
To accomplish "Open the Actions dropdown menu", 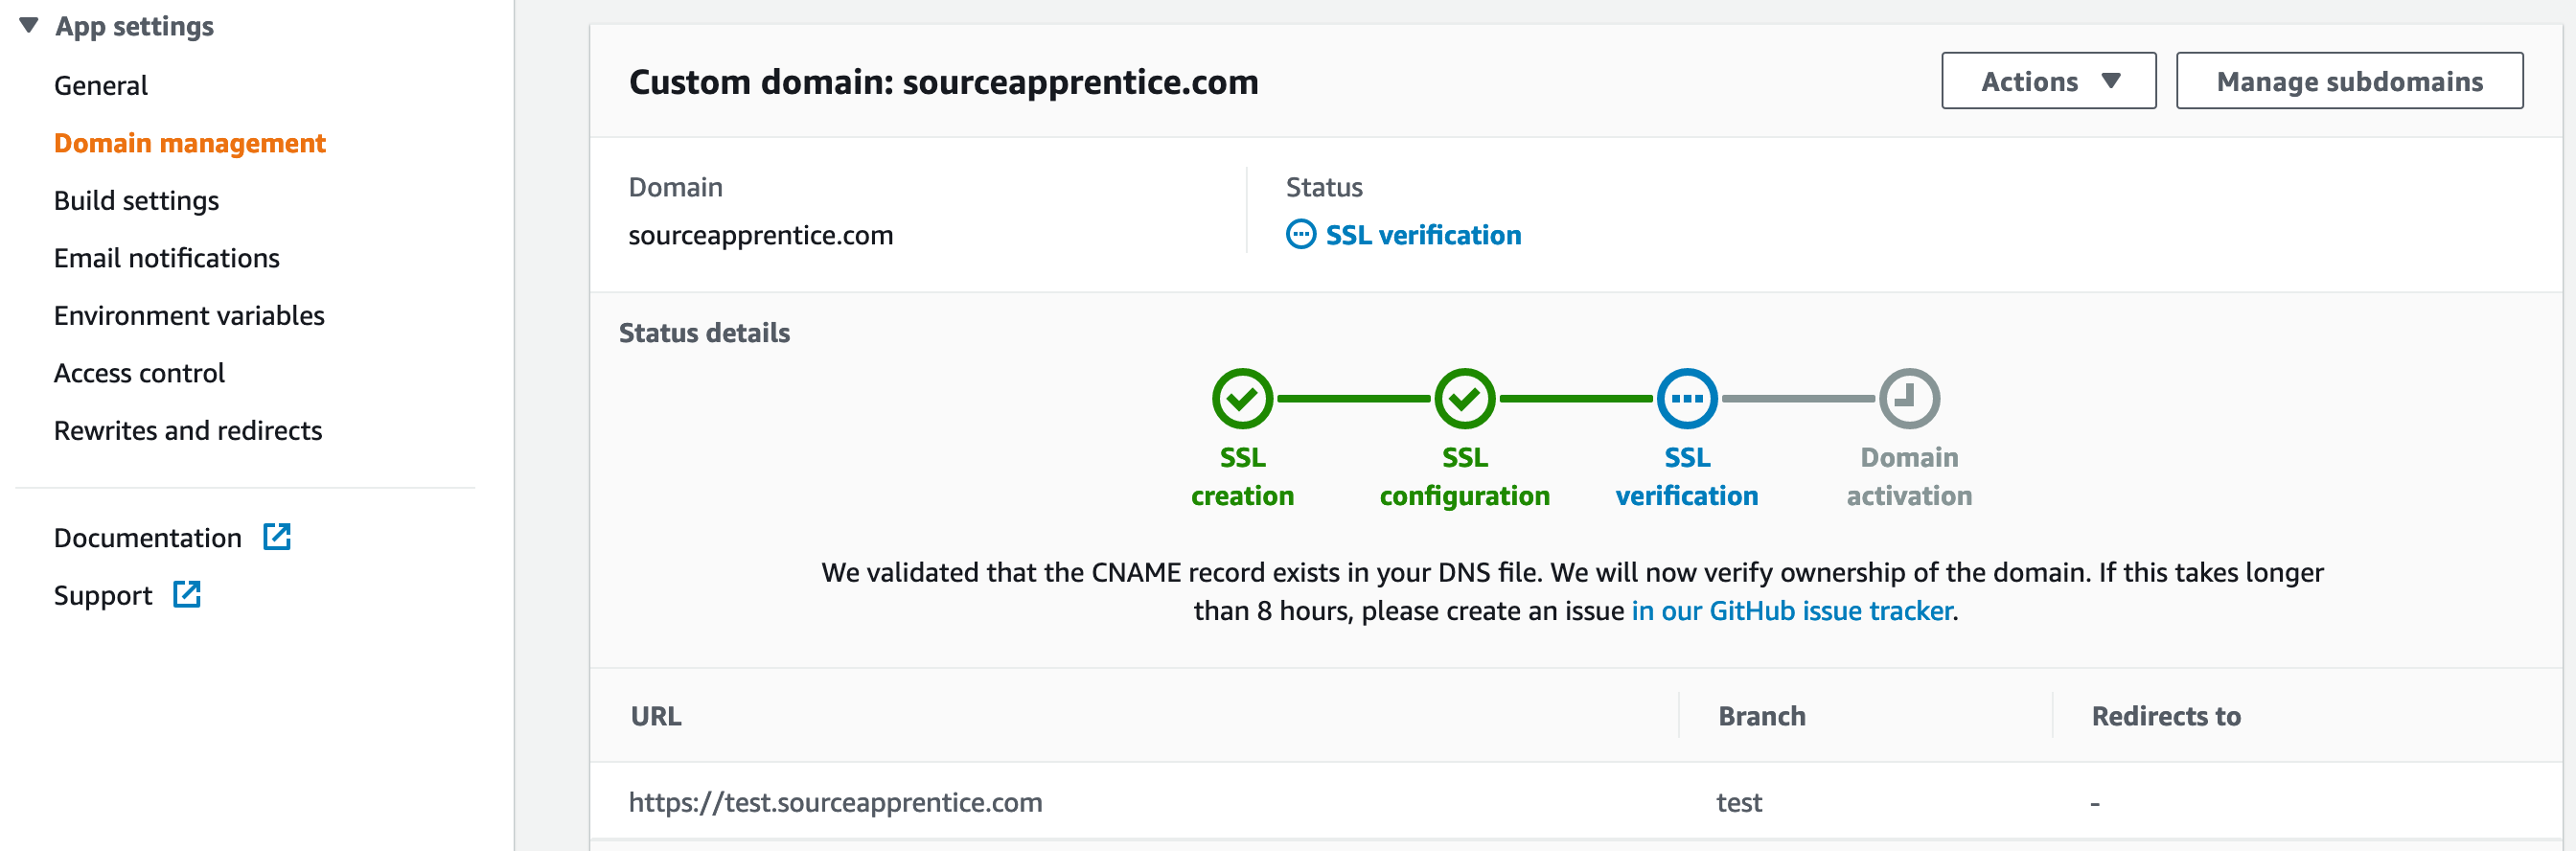I will tap(2048, 81).
